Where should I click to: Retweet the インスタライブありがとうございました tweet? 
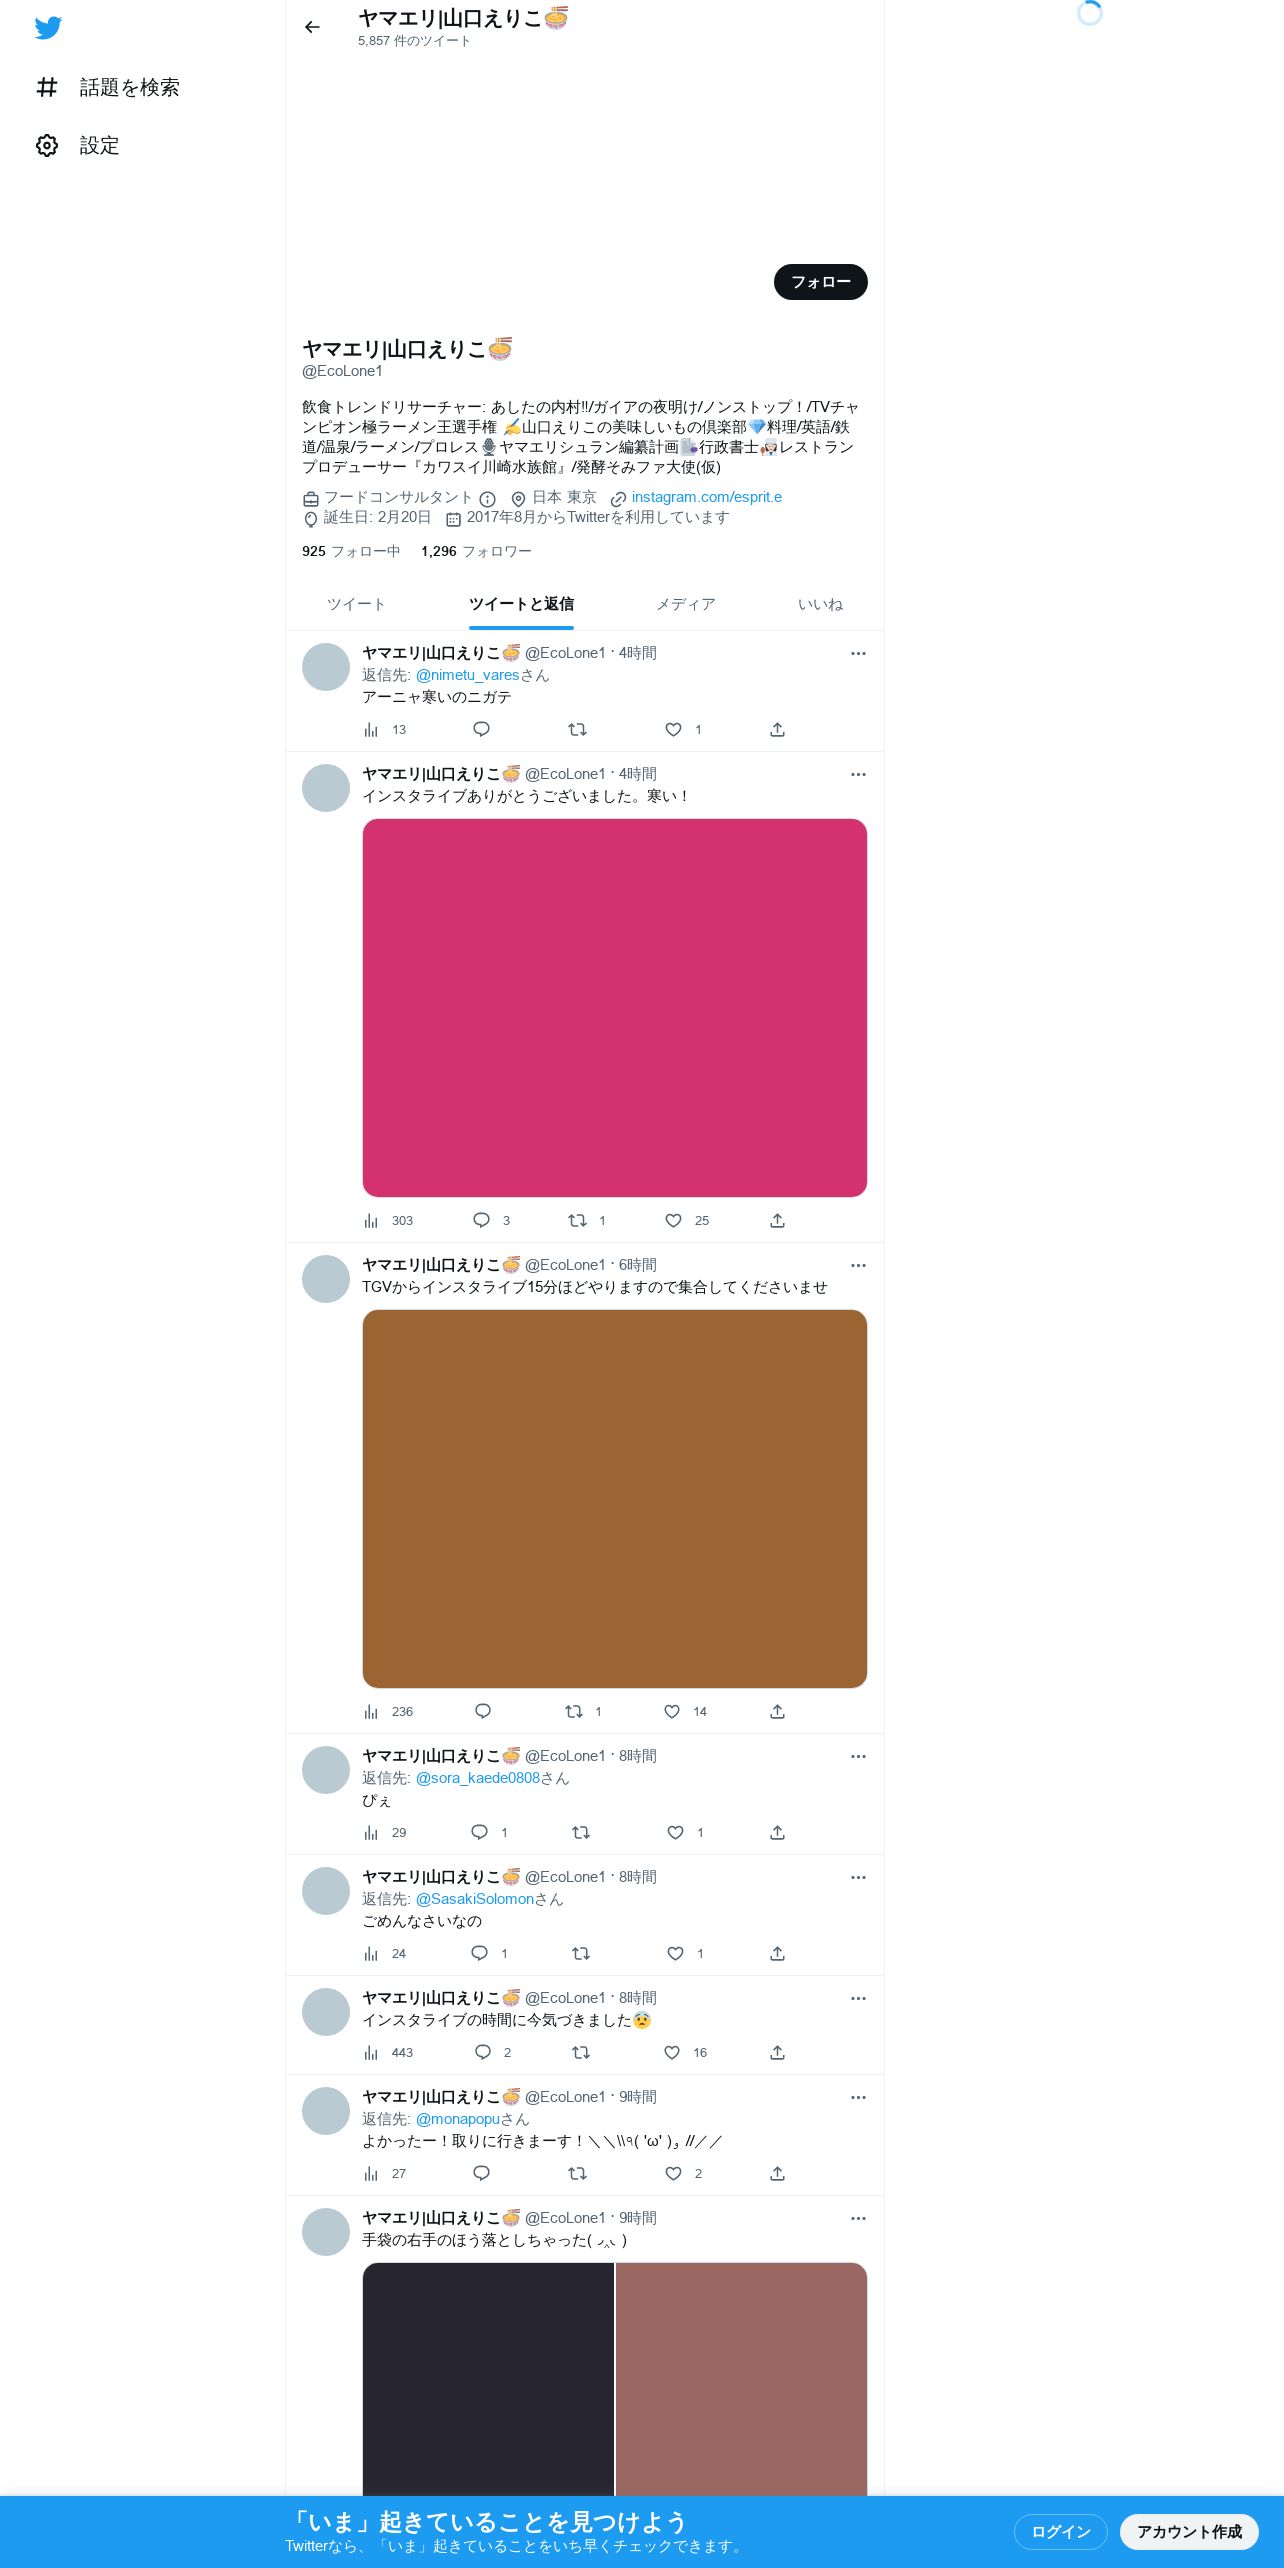click(x=577, y=1221)
